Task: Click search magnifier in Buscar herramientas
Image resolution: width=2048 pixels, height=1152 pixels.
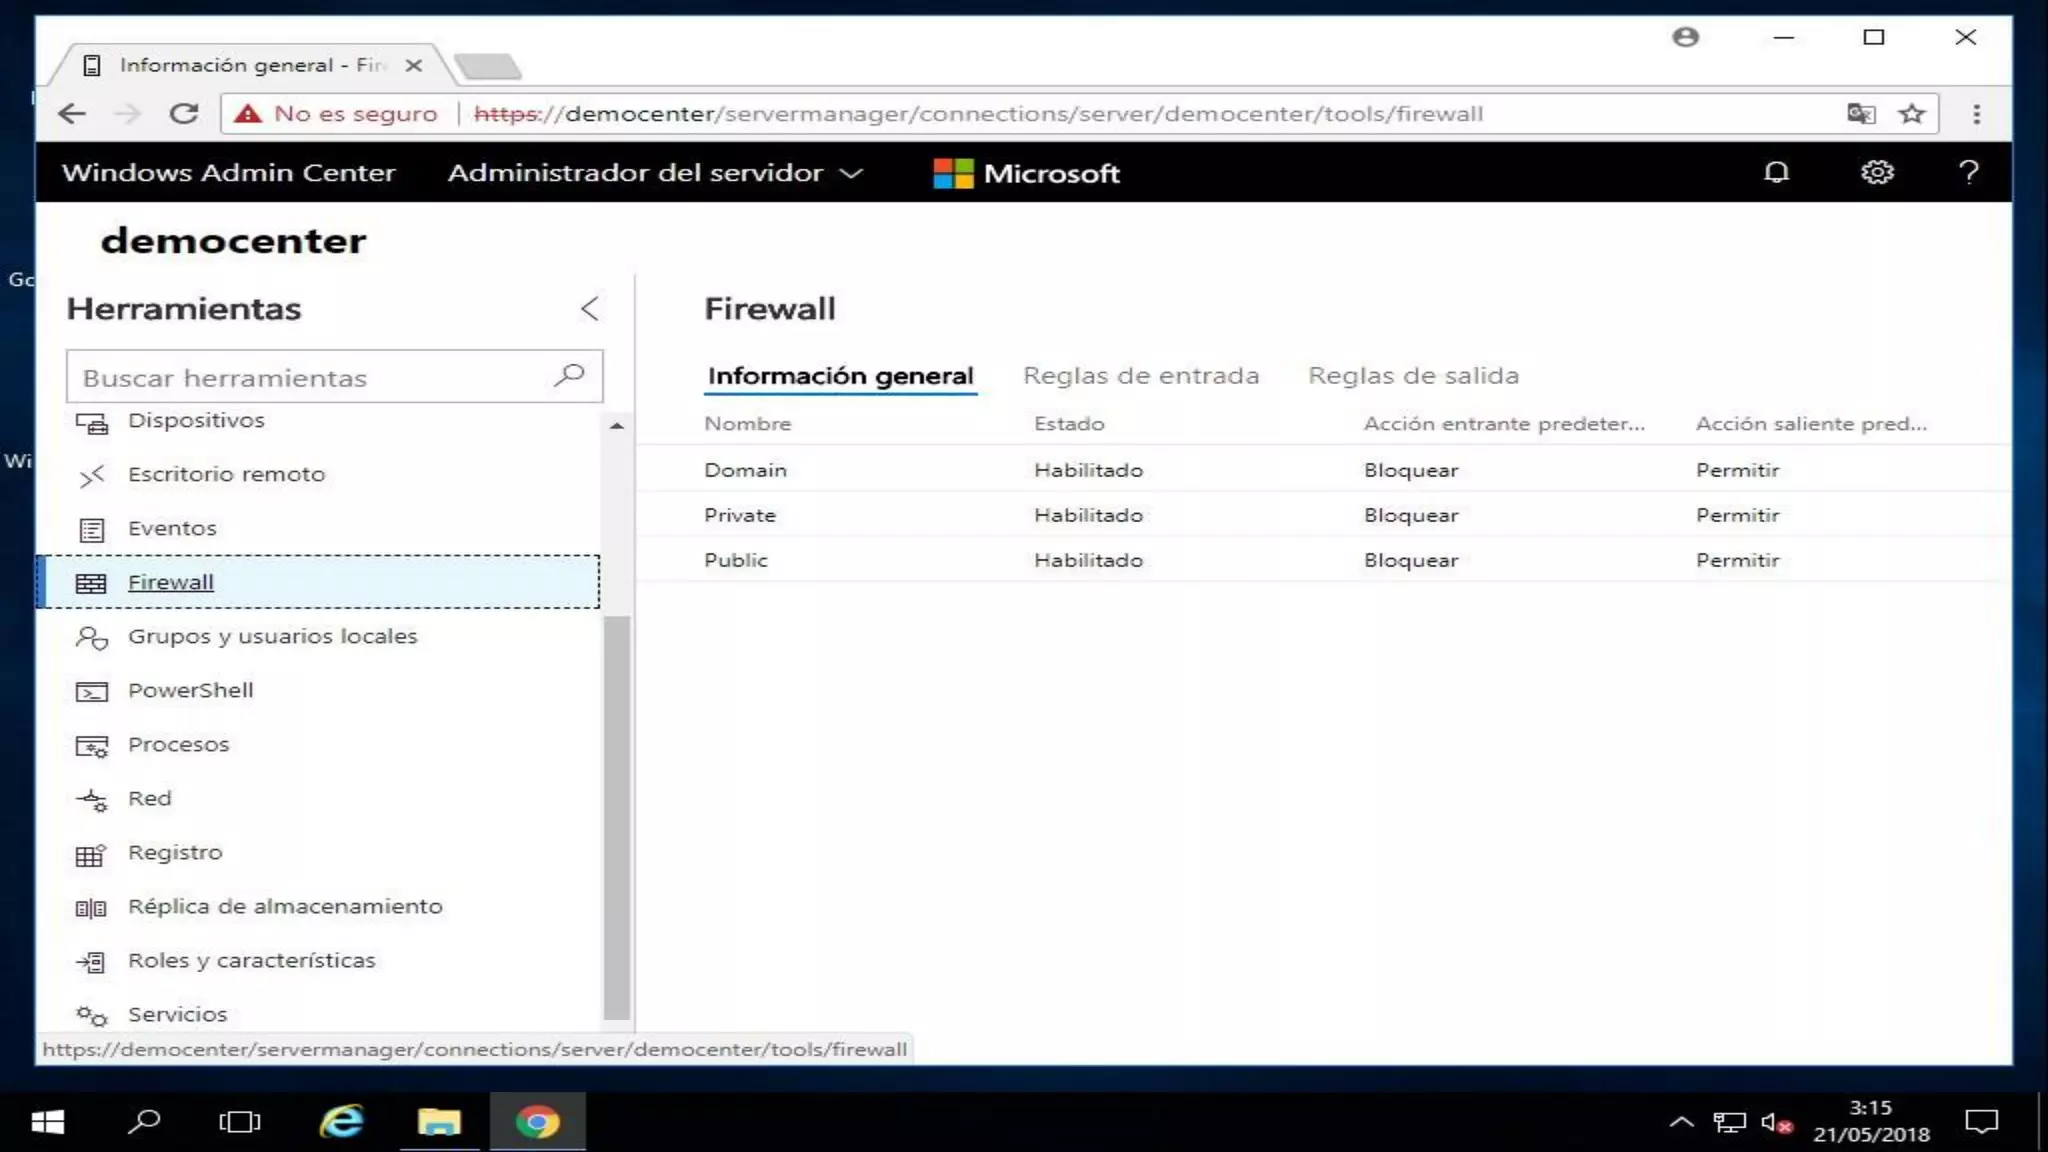Action: 569,375
